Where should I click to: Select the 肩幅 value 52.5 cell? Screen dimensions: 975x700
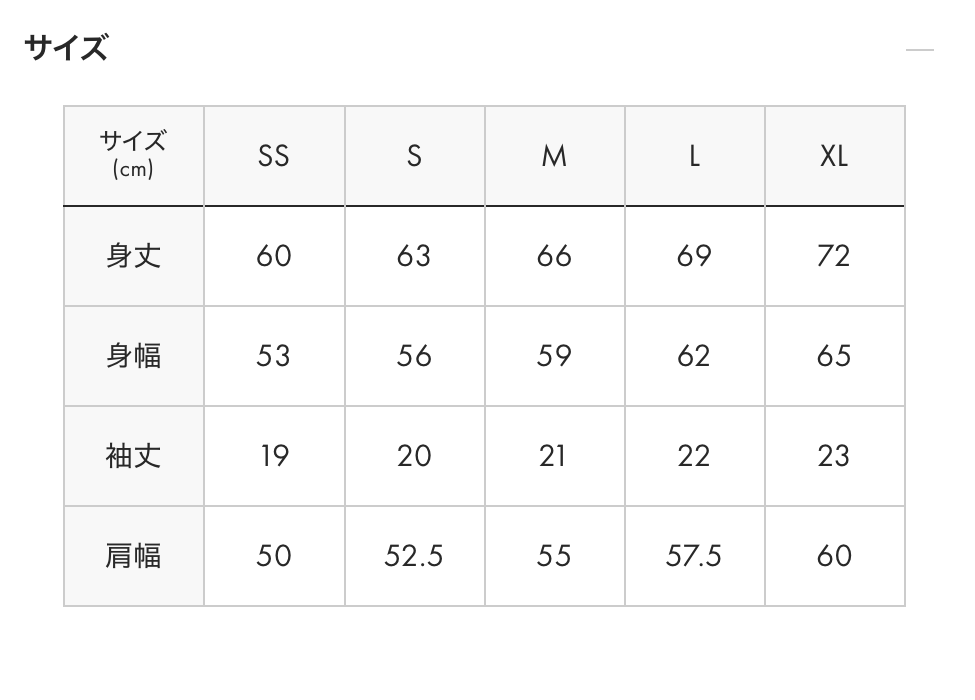pos(414,556)
